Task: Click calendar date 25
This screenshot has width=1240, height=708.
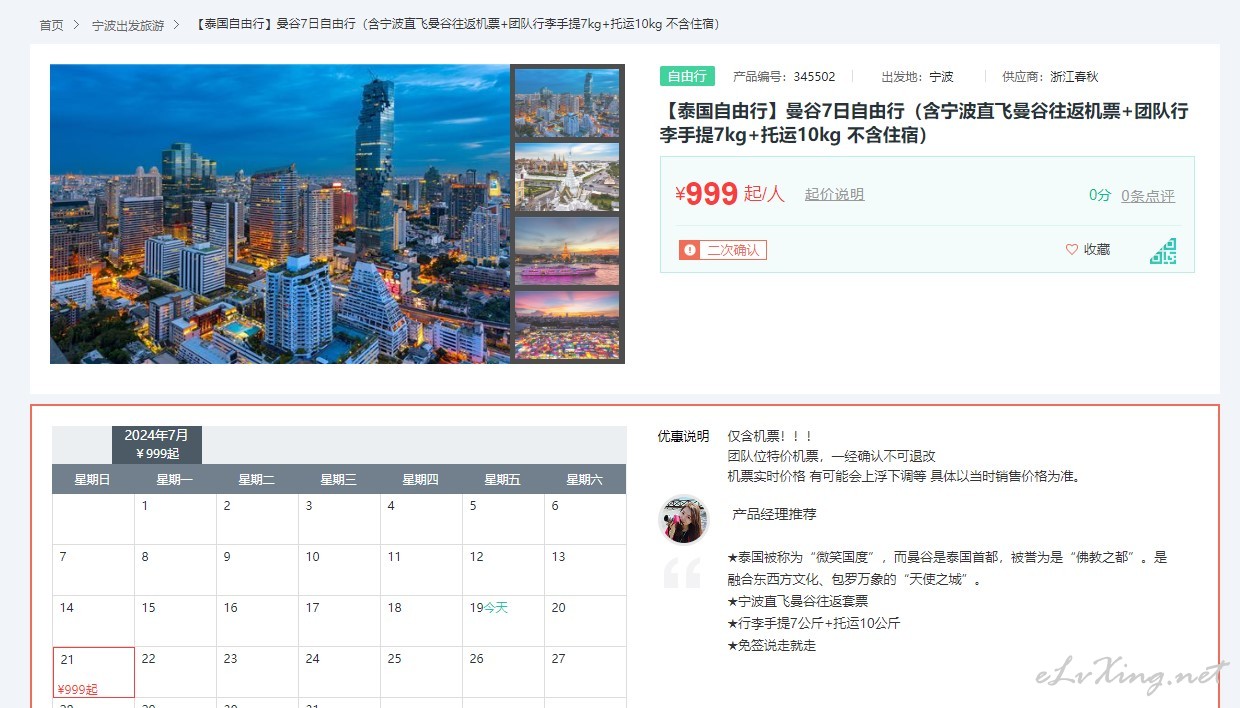Action: tap(421, 672)
